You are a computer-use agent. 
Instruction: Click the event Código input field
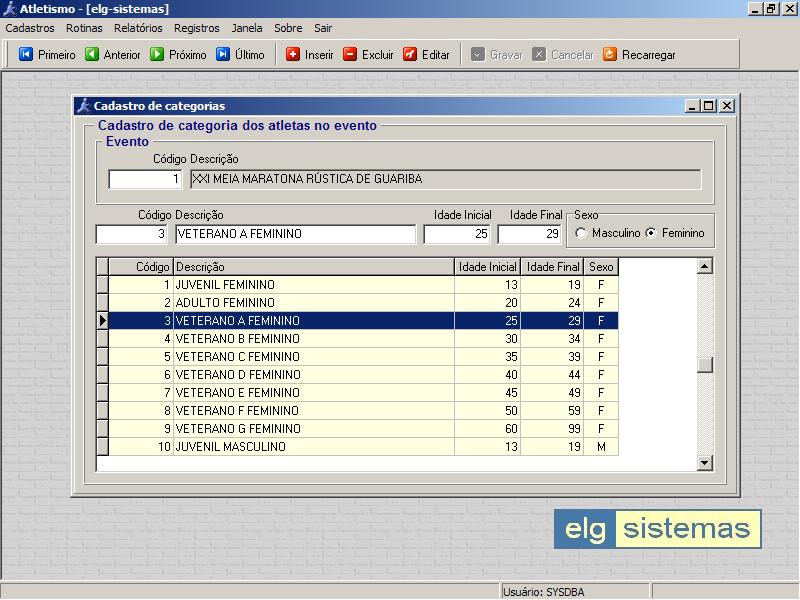[145, 179]
